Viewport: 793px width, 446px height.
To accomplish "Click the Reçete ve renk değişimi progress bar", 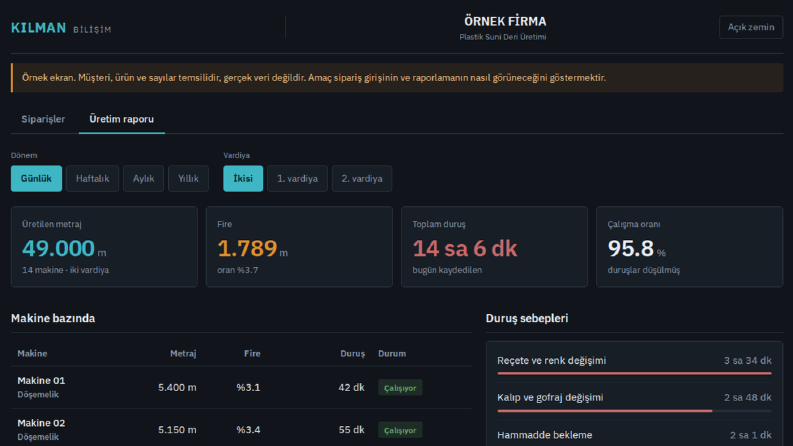I will click(634, 374).
